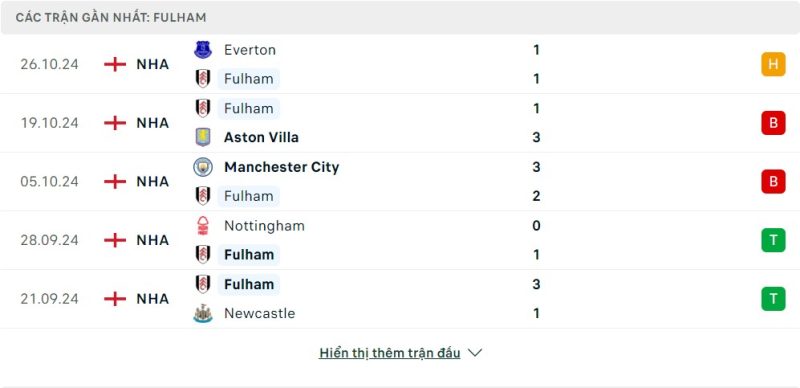Open the Hiển thị thêm trận đấu link
800x388 pixels.
pyautogui.click(x=389, y=353)
